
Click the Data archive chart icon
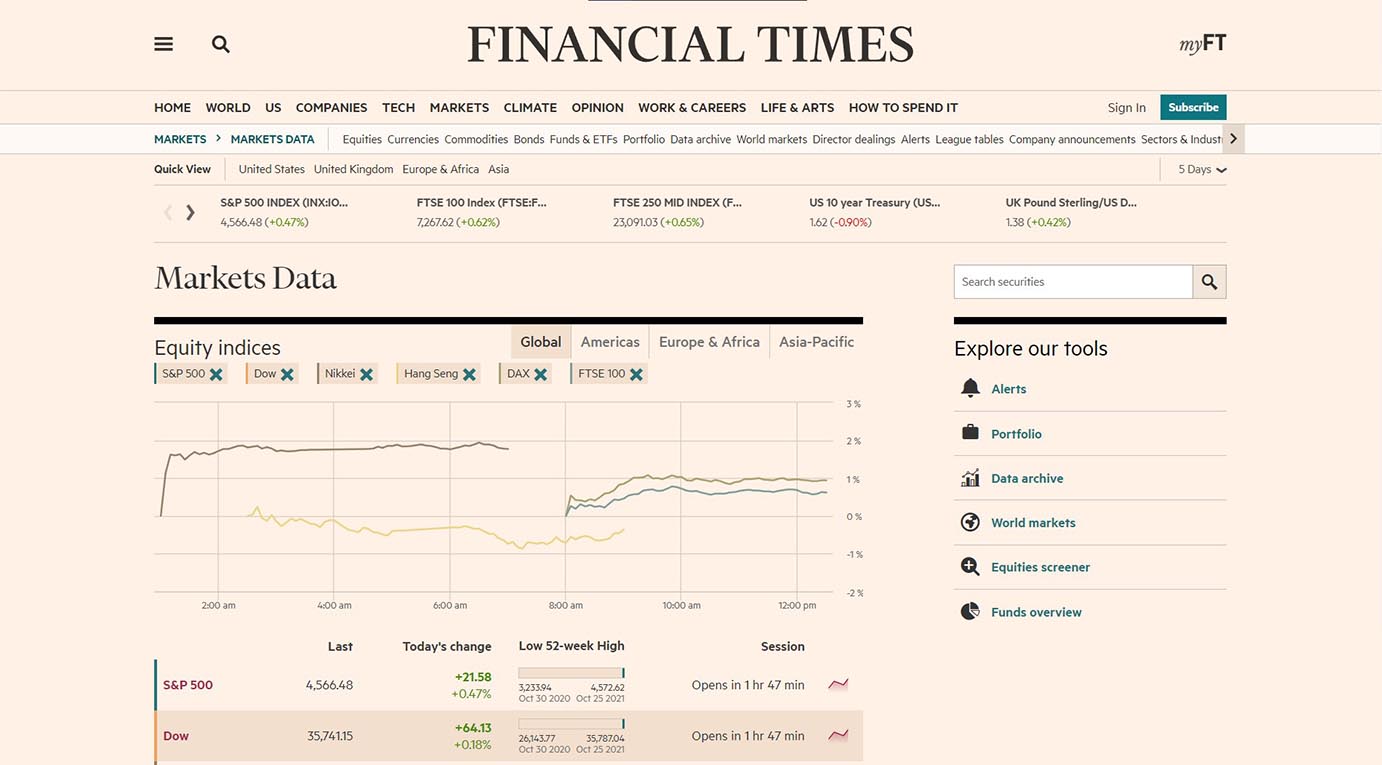[970, 478]
